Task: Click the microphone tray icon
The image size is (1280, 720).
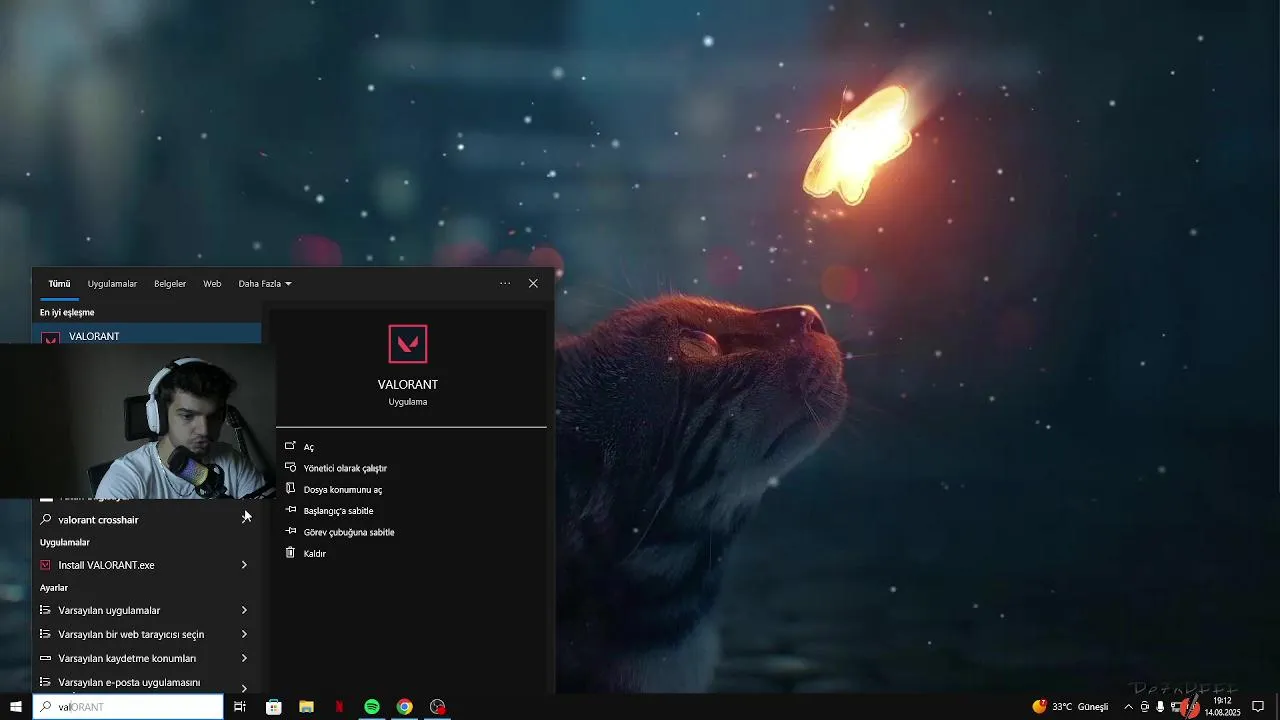Action: [x=1160, y=707]
